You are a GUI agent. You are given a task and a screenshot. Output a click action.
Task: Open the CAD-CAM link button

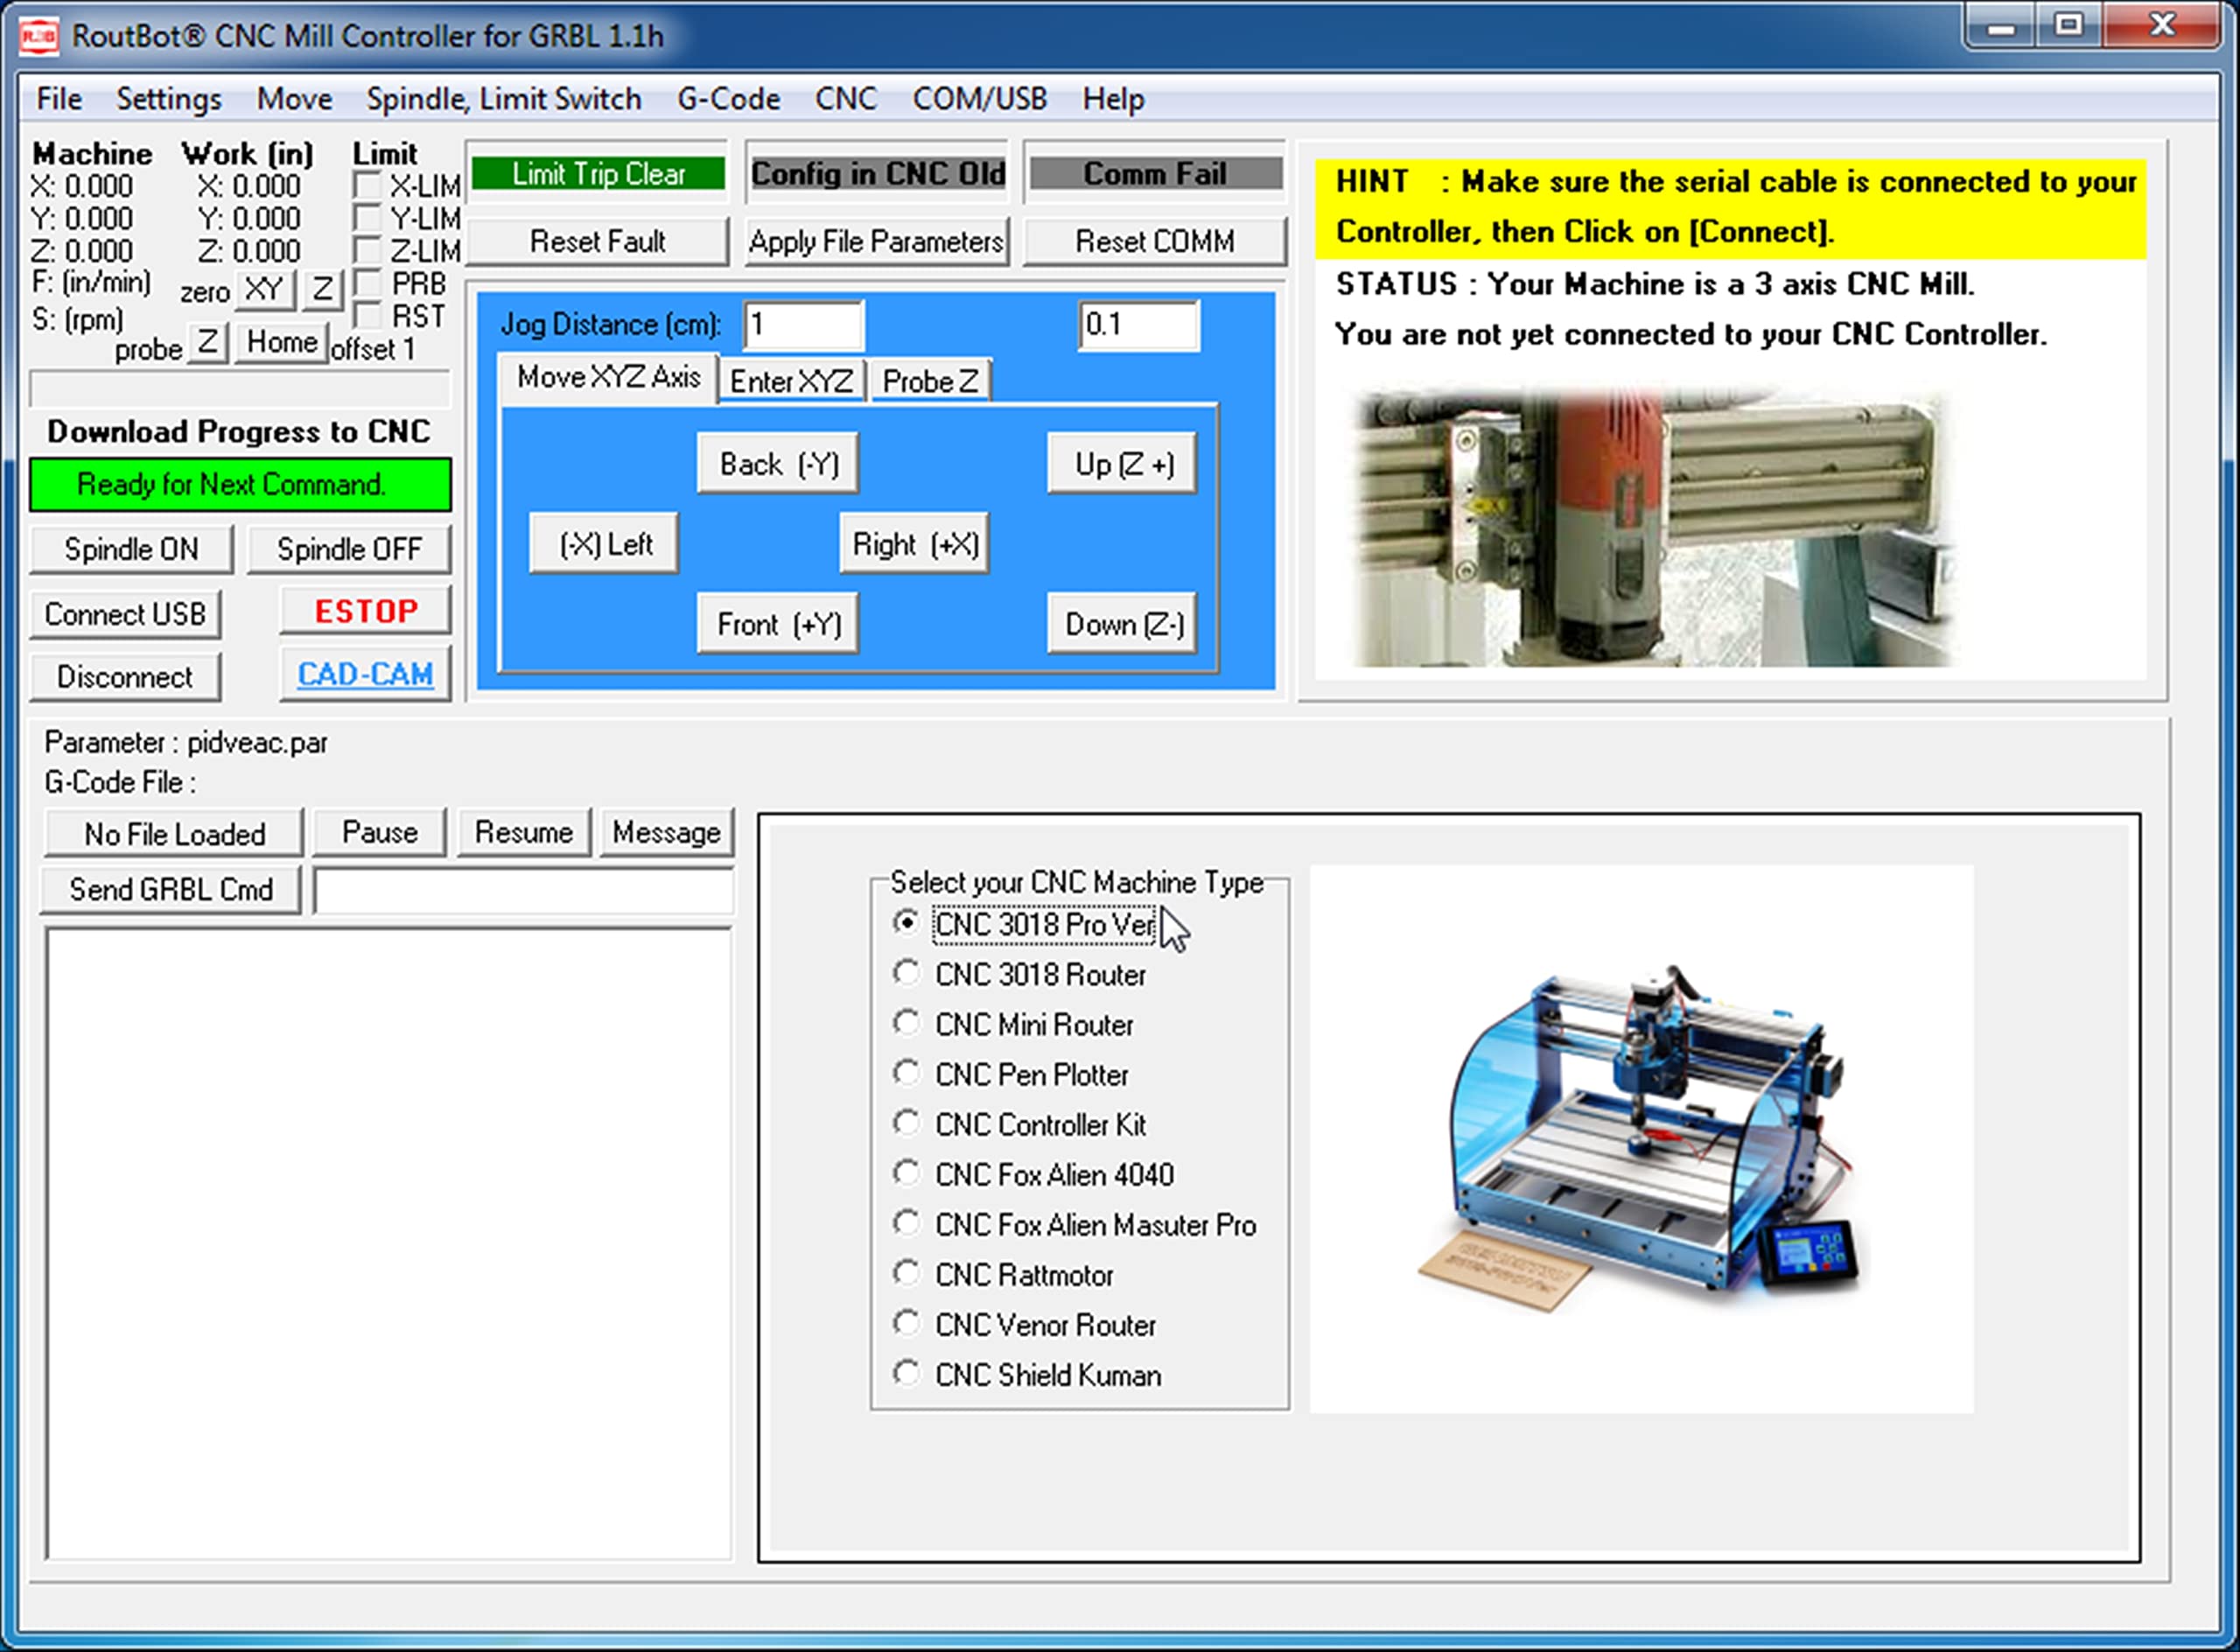366,675
